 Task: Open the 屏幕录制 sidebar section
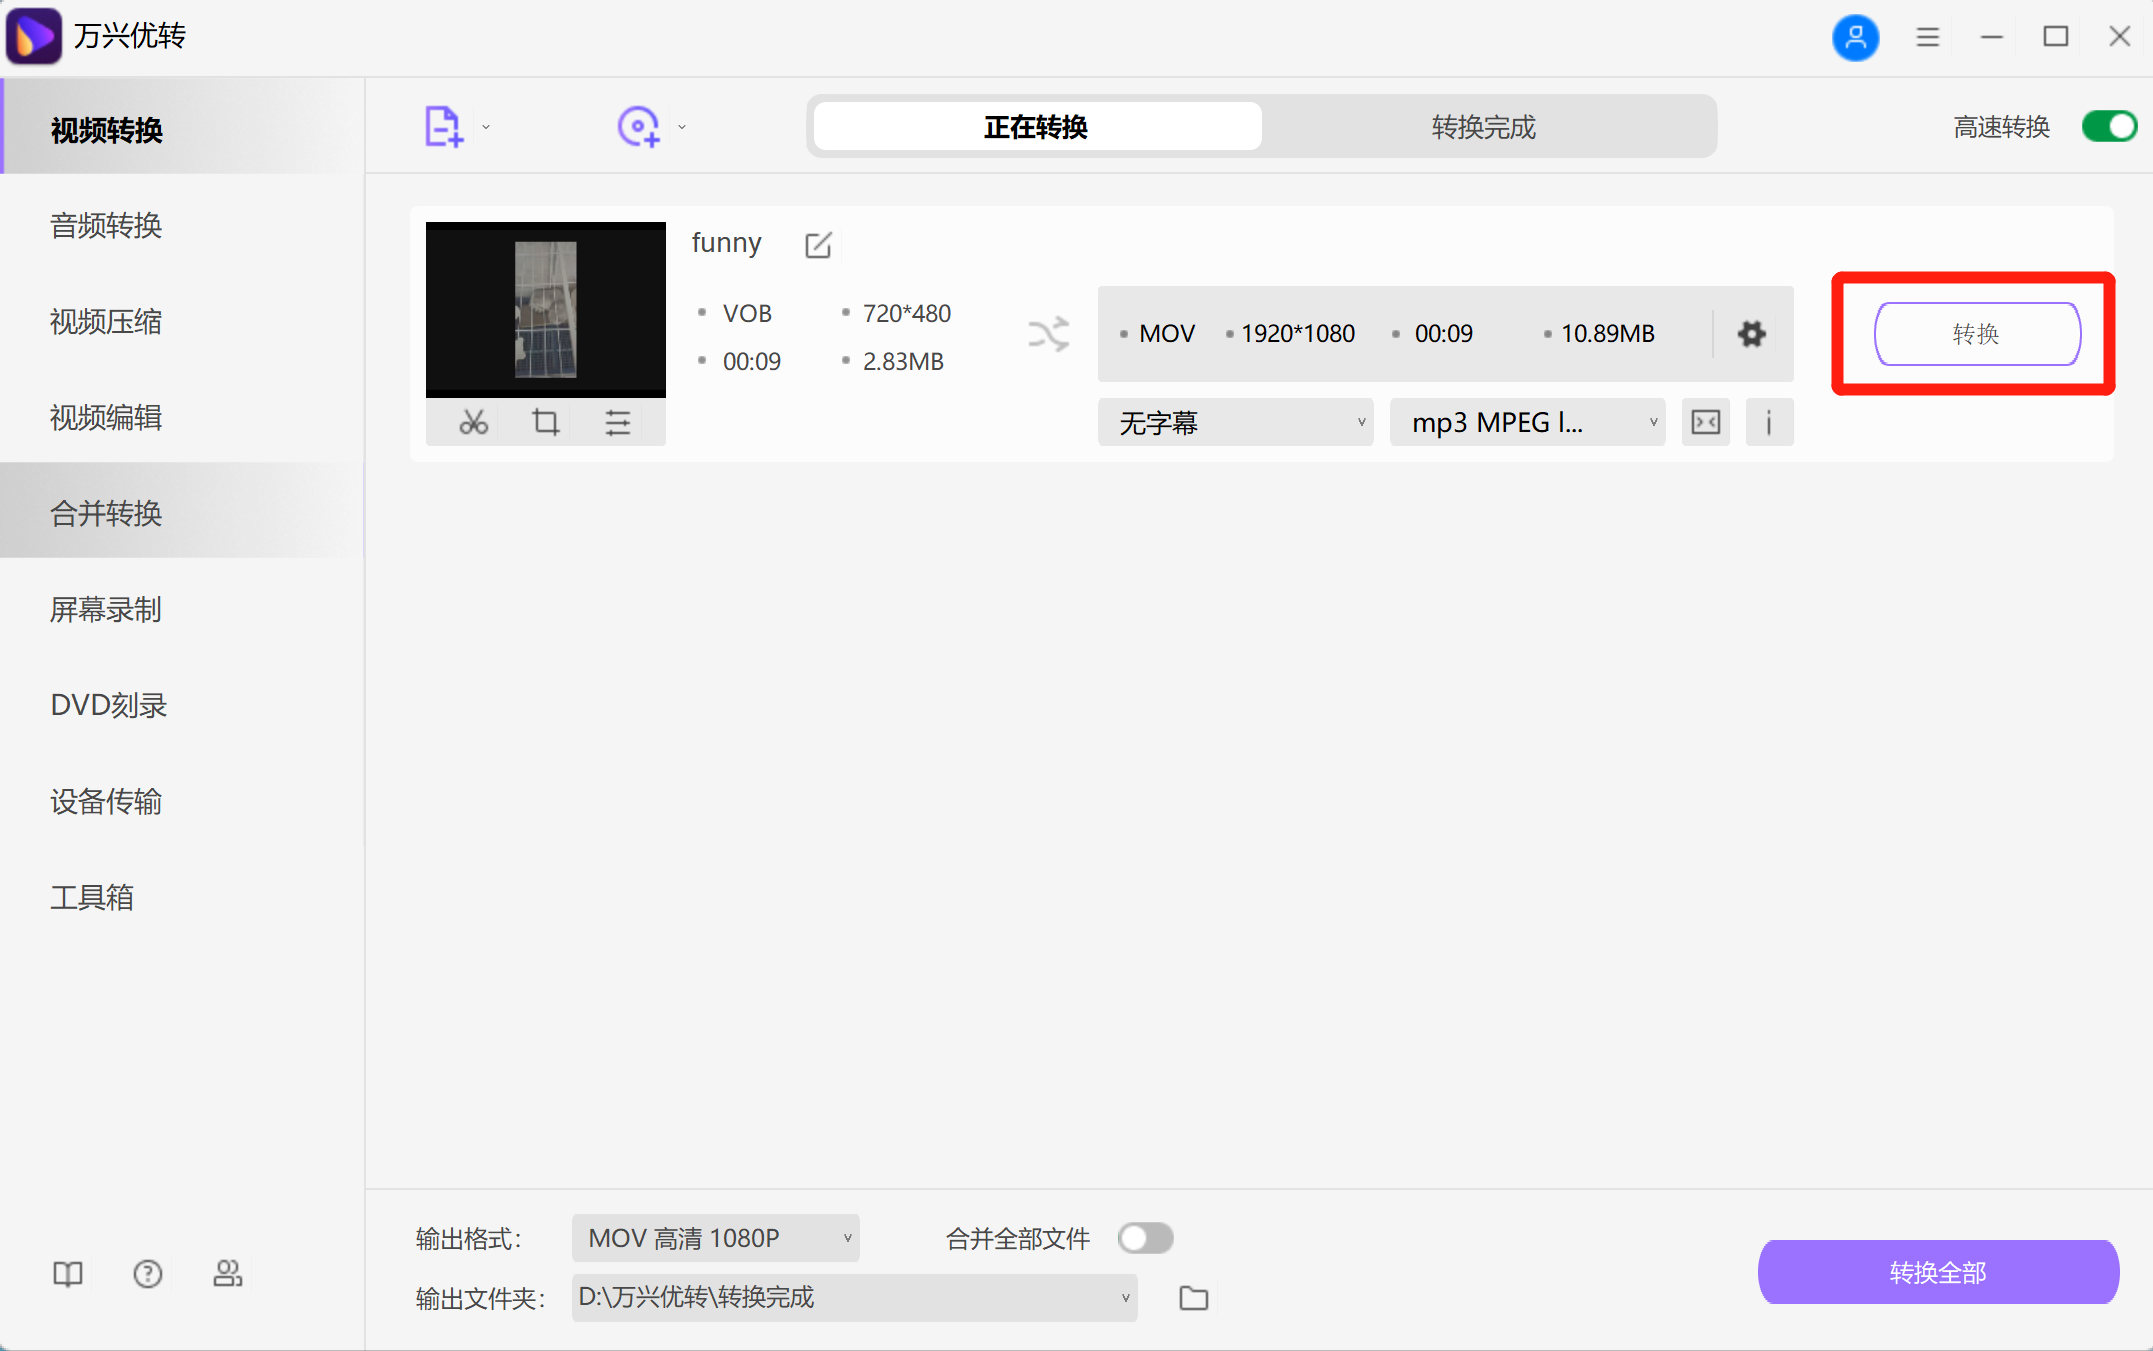(106, 610)
